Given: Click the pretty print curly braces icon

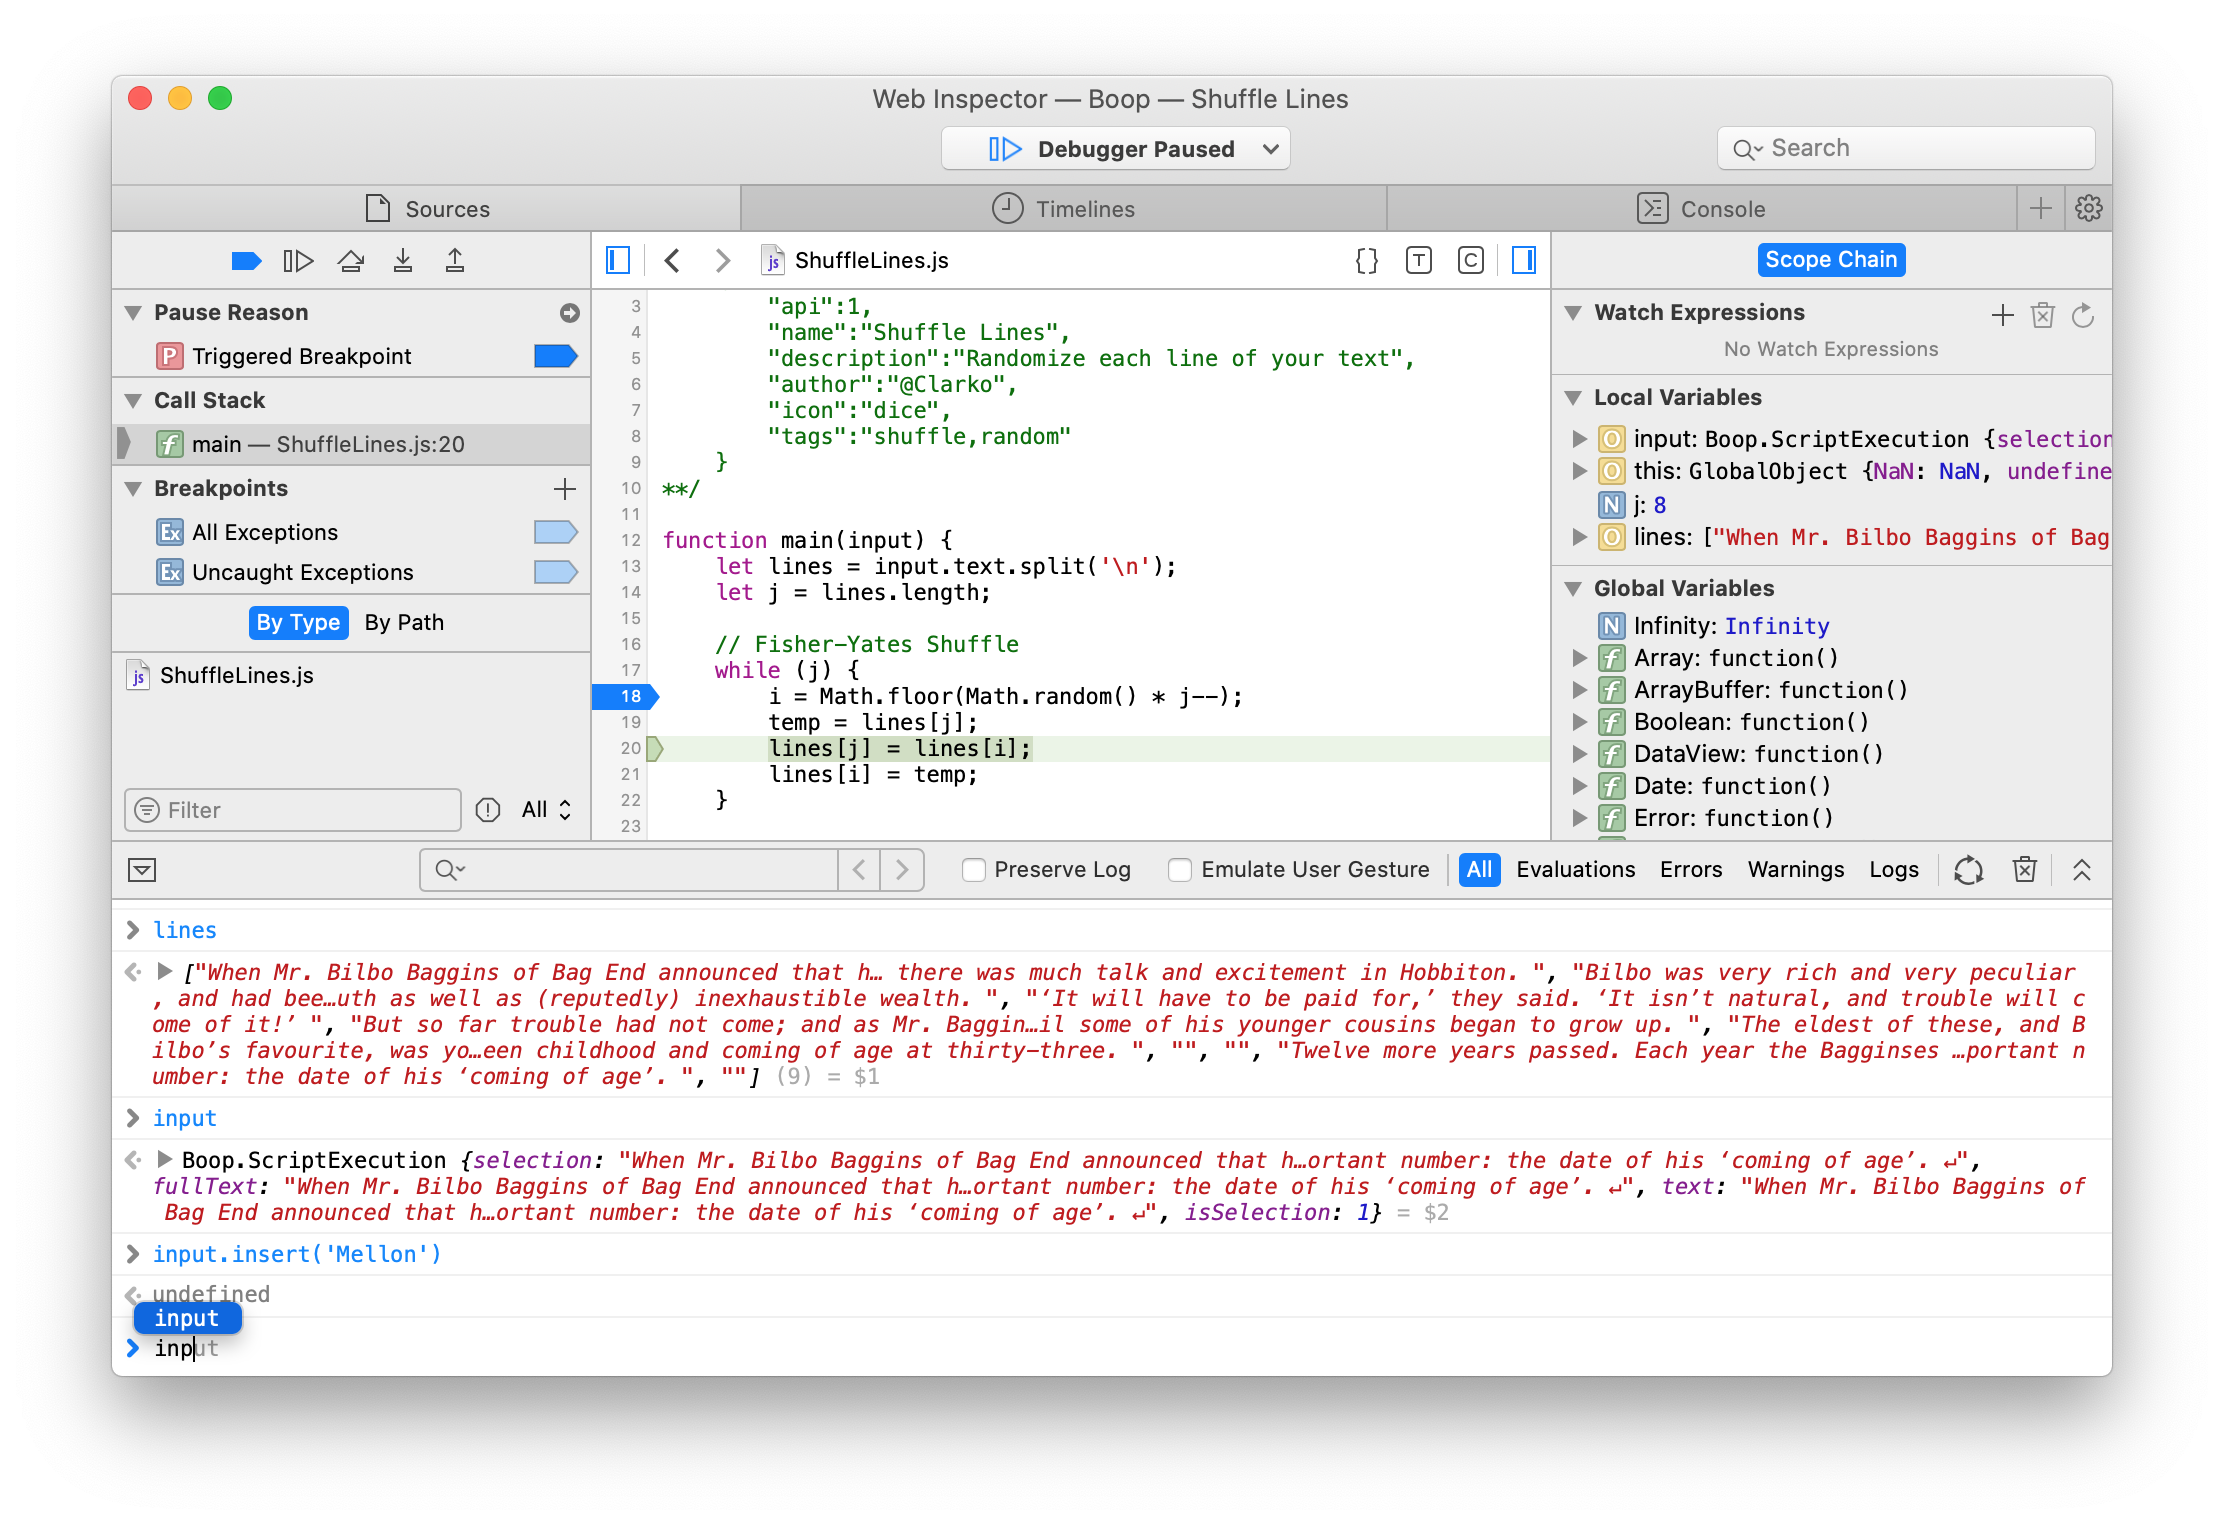Looking at the screenshot, I should click(x=1366, y=261).
